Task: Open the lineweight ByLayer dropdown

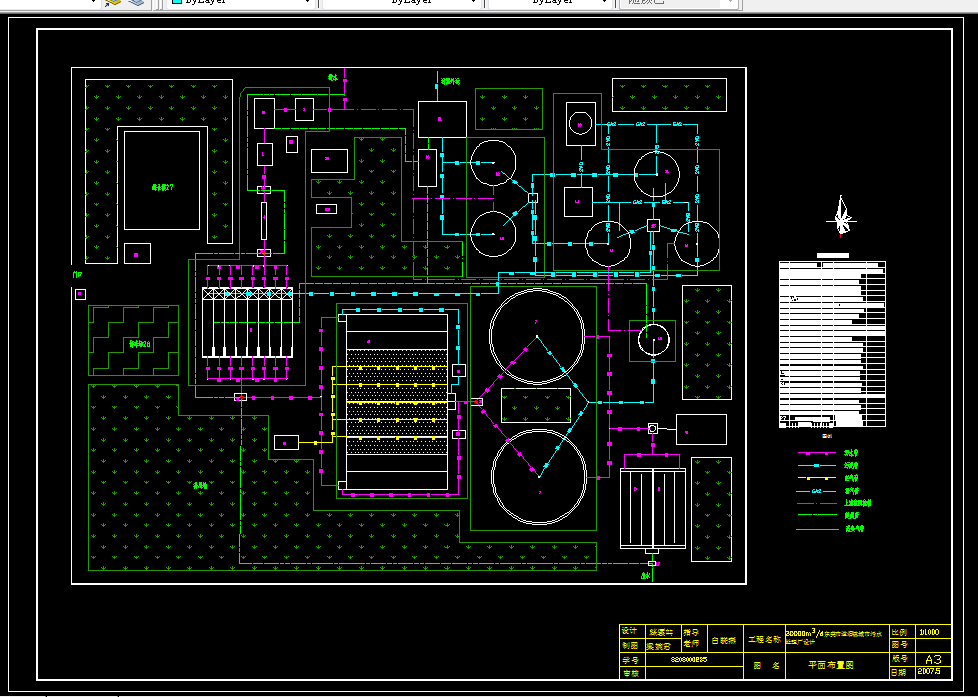Action: [x=549, y=2]
